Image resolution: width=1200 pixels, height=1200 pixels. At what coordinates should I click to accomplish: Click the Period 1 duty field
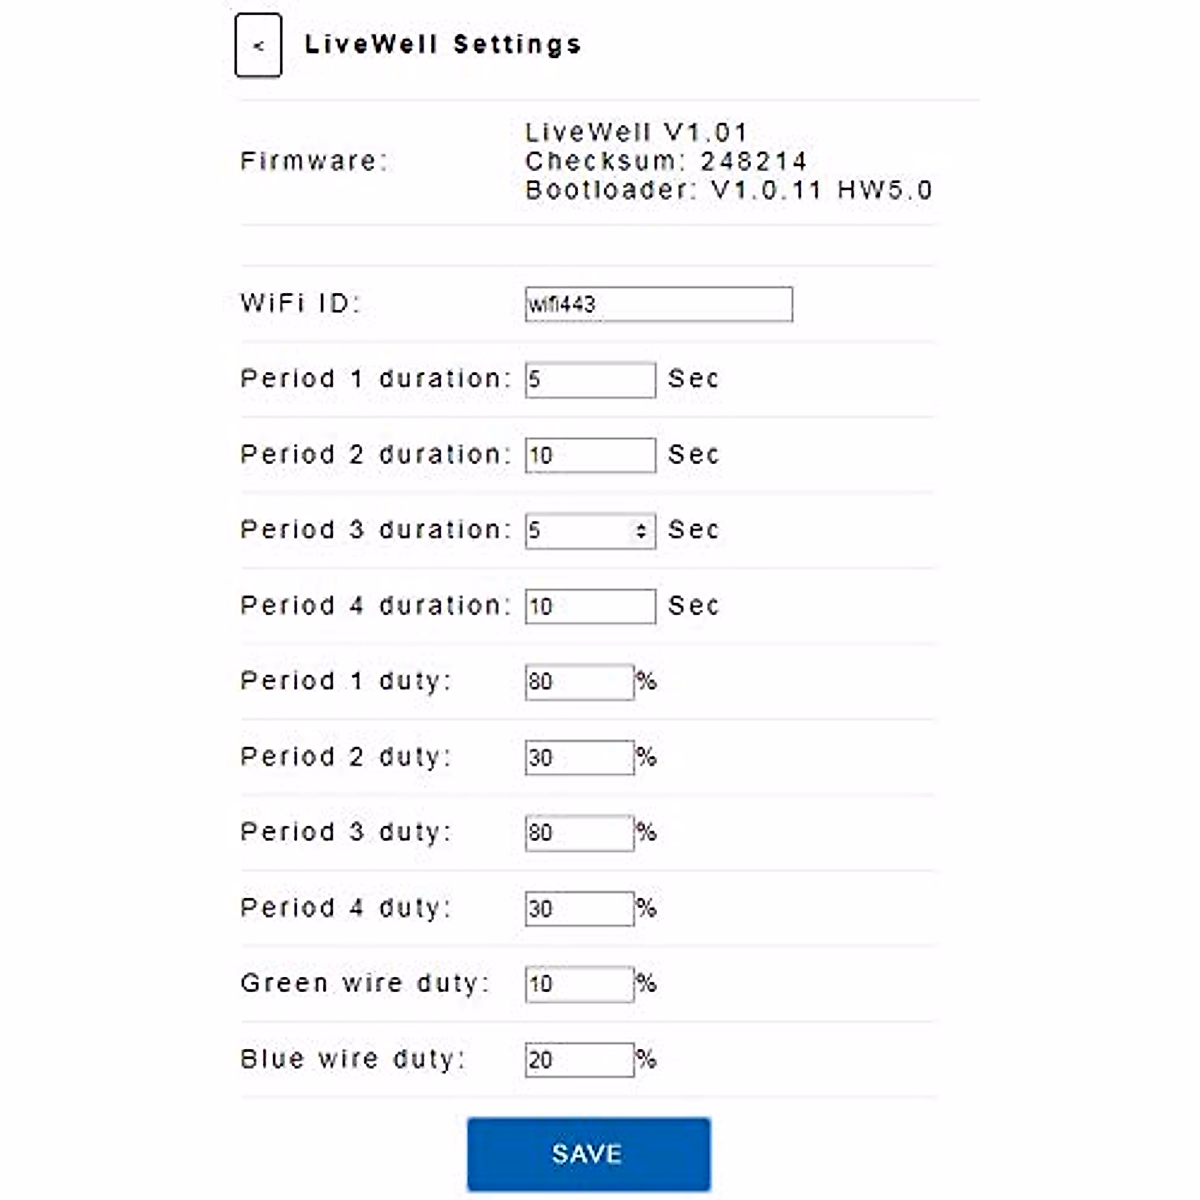point(579,682)
